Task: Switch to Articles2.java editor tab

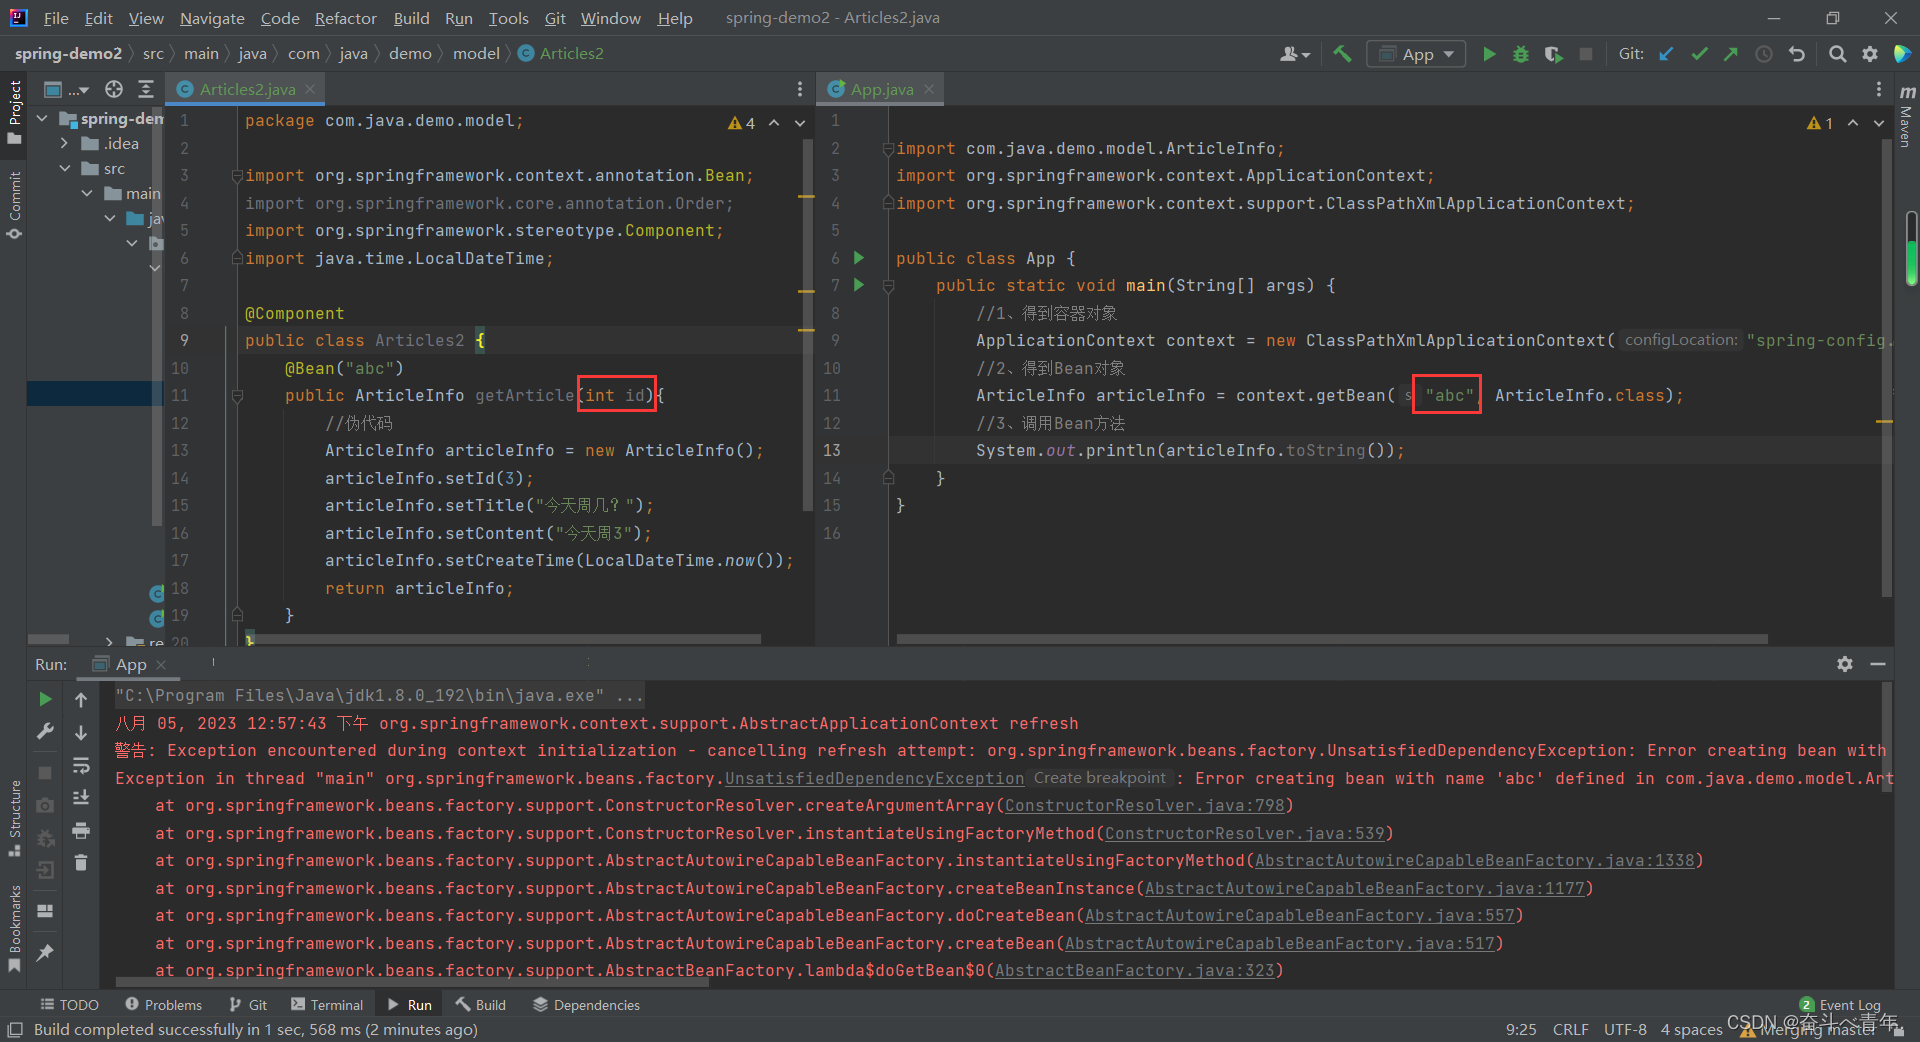Action: (246, 89)
